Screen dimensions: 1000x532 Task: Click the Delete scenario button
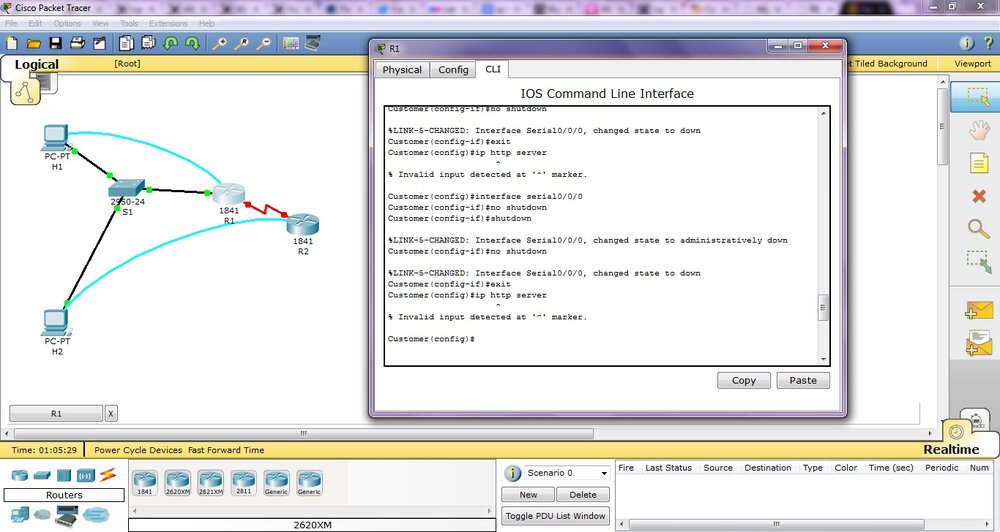[583, 494]
